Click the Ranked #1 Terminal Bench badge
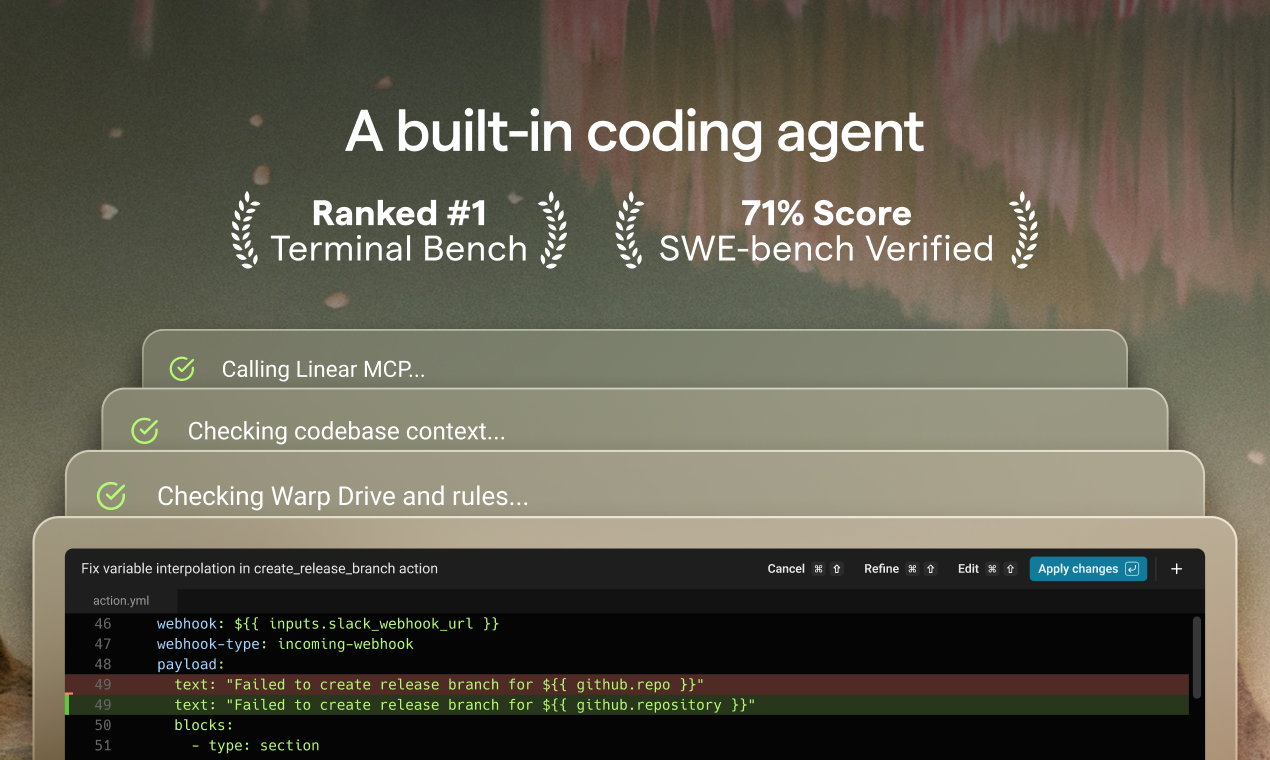 click(x=399, y=231)
